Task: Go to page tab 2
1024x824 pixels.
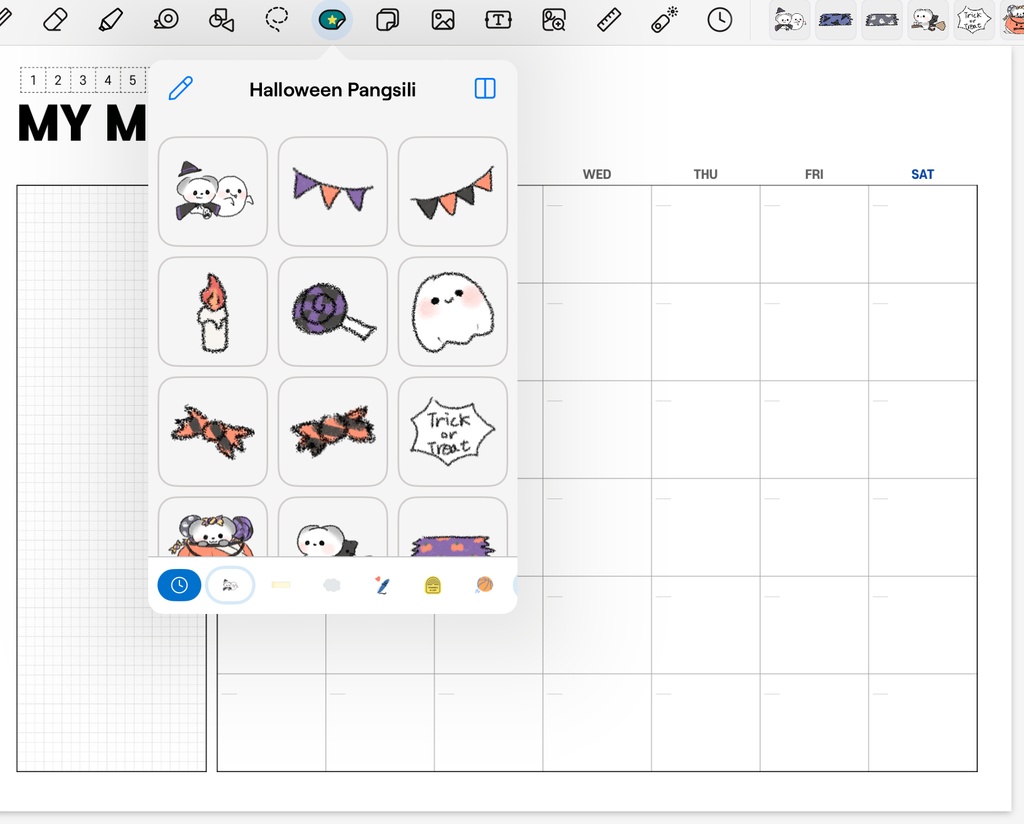Action: tap(58, 80)
